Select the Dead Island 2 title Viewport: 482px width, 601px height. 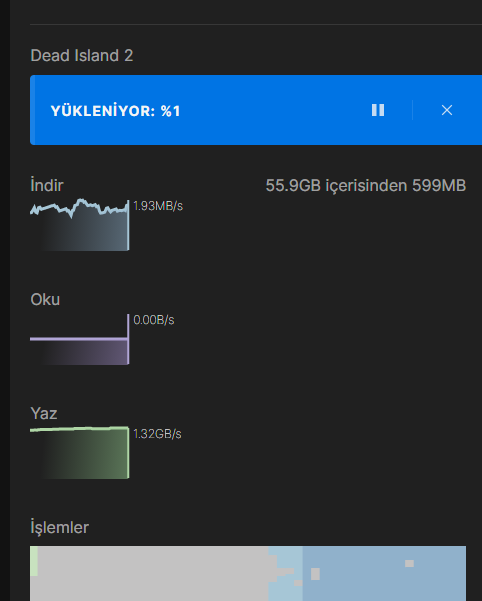point(82,56)
